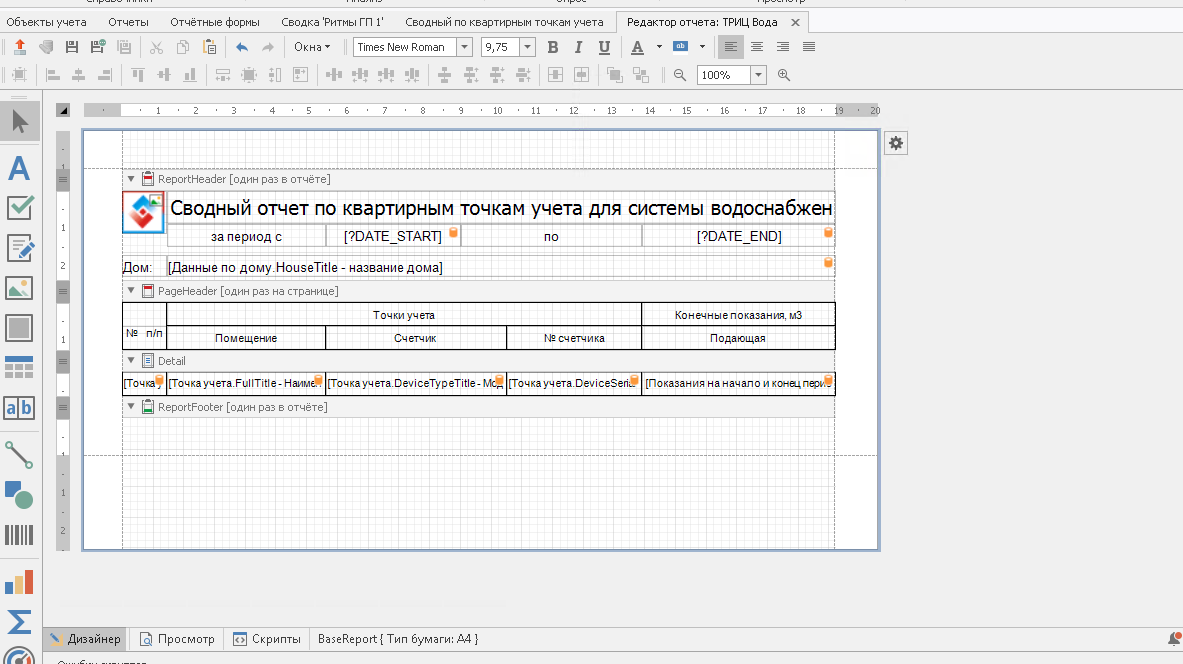The width and height of the screenshot is (1183, 664).
Task: Click the Undo arrow in toolbar
Action: (x=242, y=47)
